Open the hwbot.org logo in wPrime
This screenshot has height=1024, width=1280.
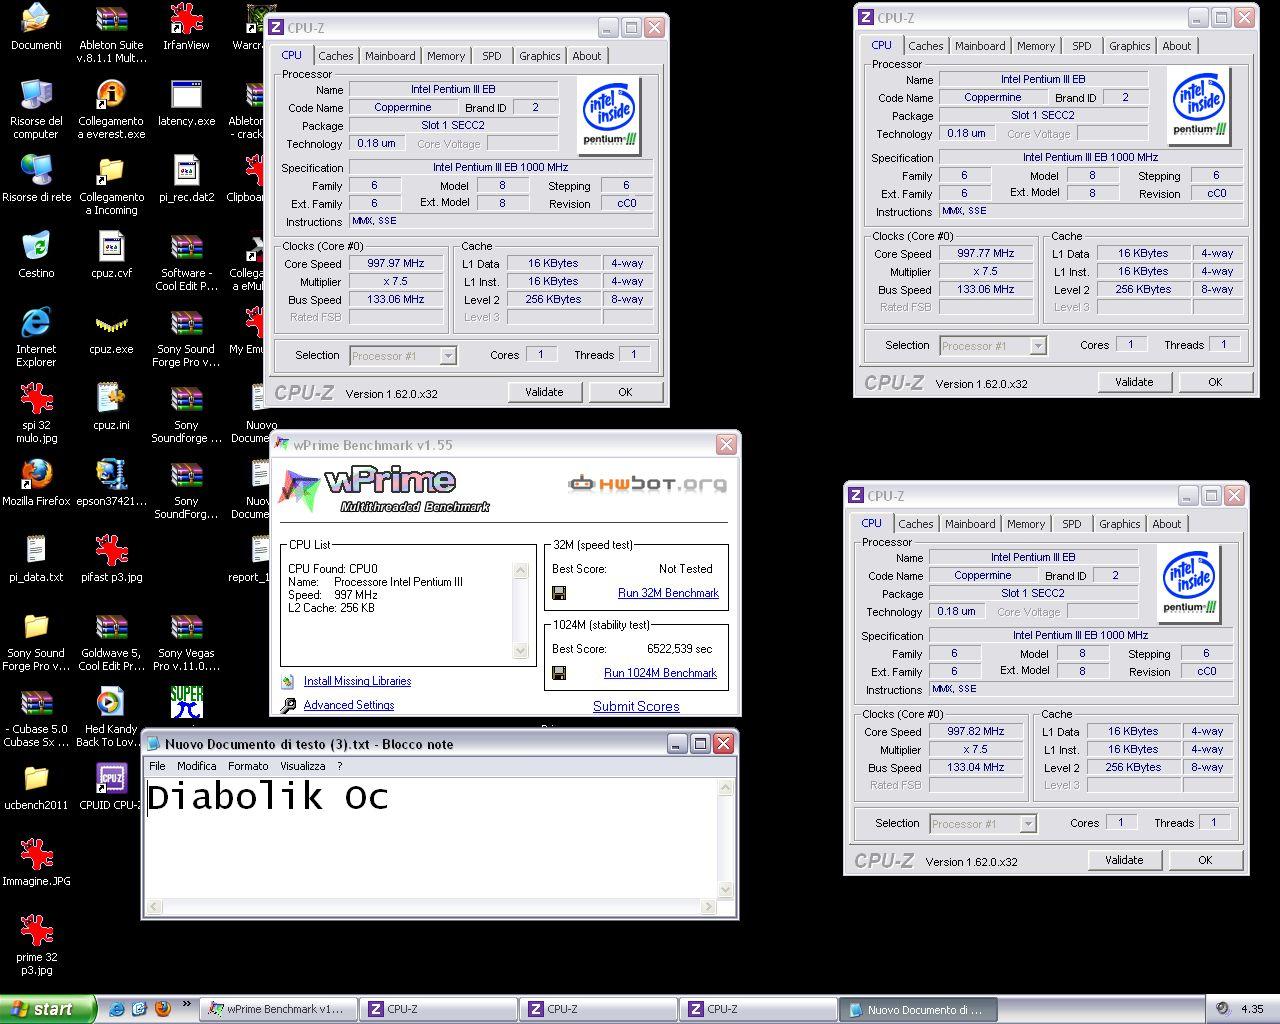coord(648,484)
